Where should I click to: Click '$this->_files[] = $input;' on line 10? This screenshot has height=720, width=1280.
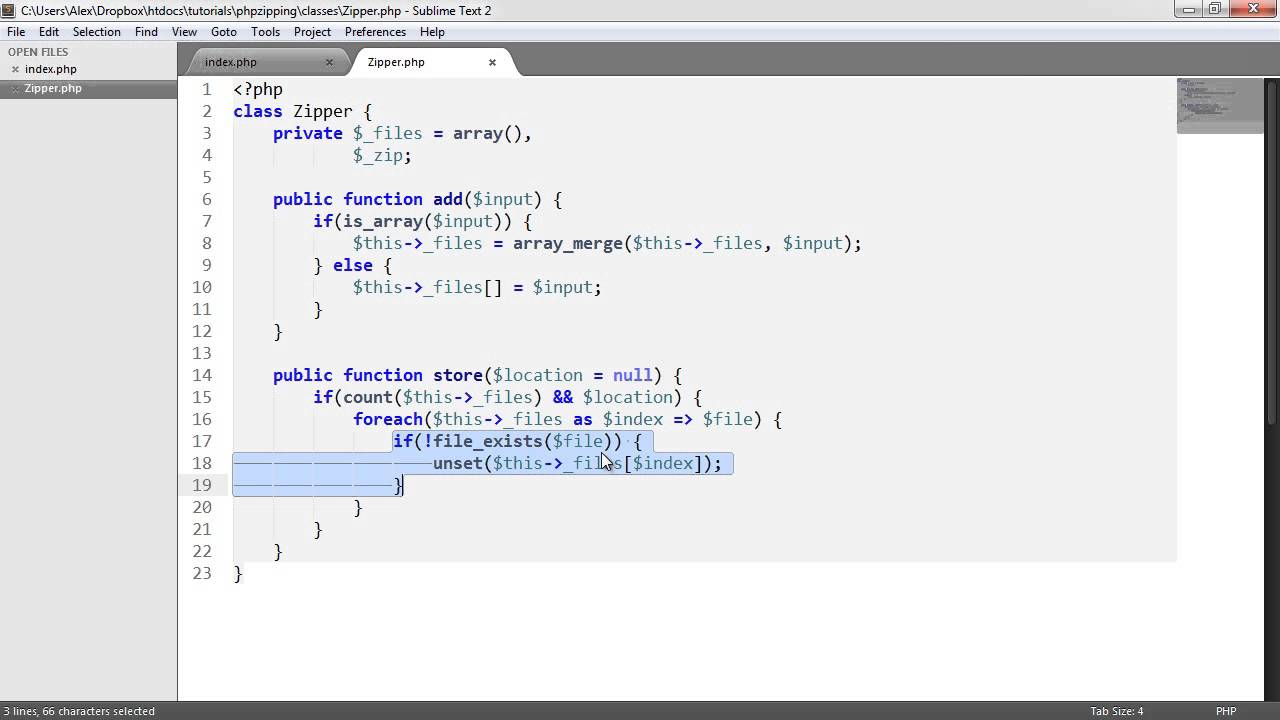point(477,287)
